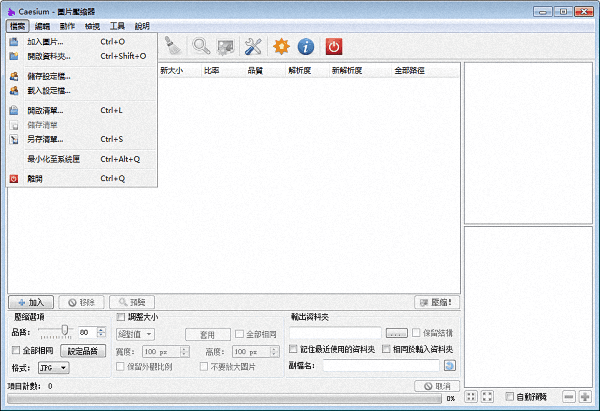The height and width of the screenshot is (411, 600).
Task: Enable 相同於輸入資料夾 checkbox
Action: coord(386,349)
